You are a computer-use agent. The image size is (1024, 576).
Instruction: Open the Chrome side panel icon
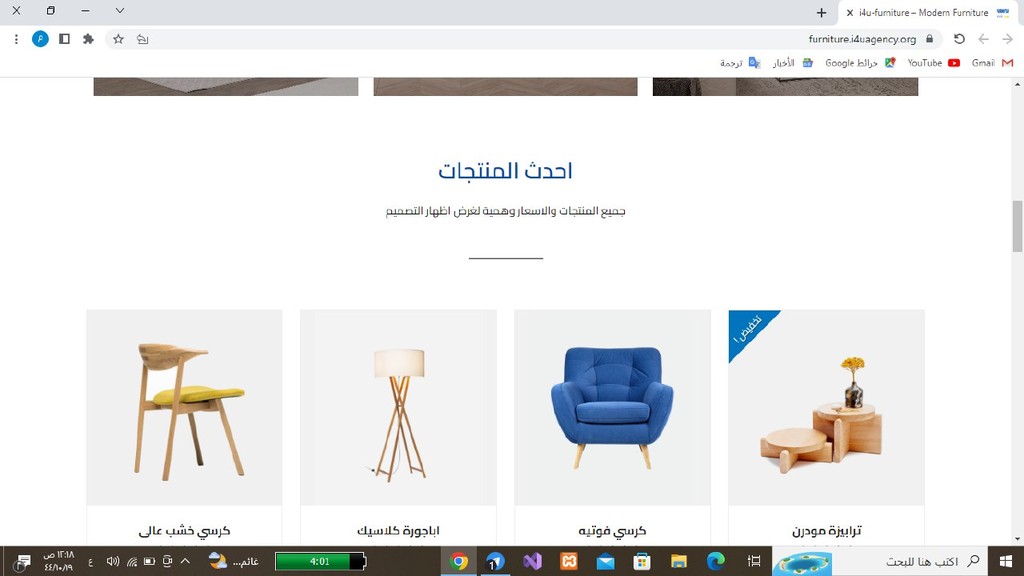coord(64,39)
